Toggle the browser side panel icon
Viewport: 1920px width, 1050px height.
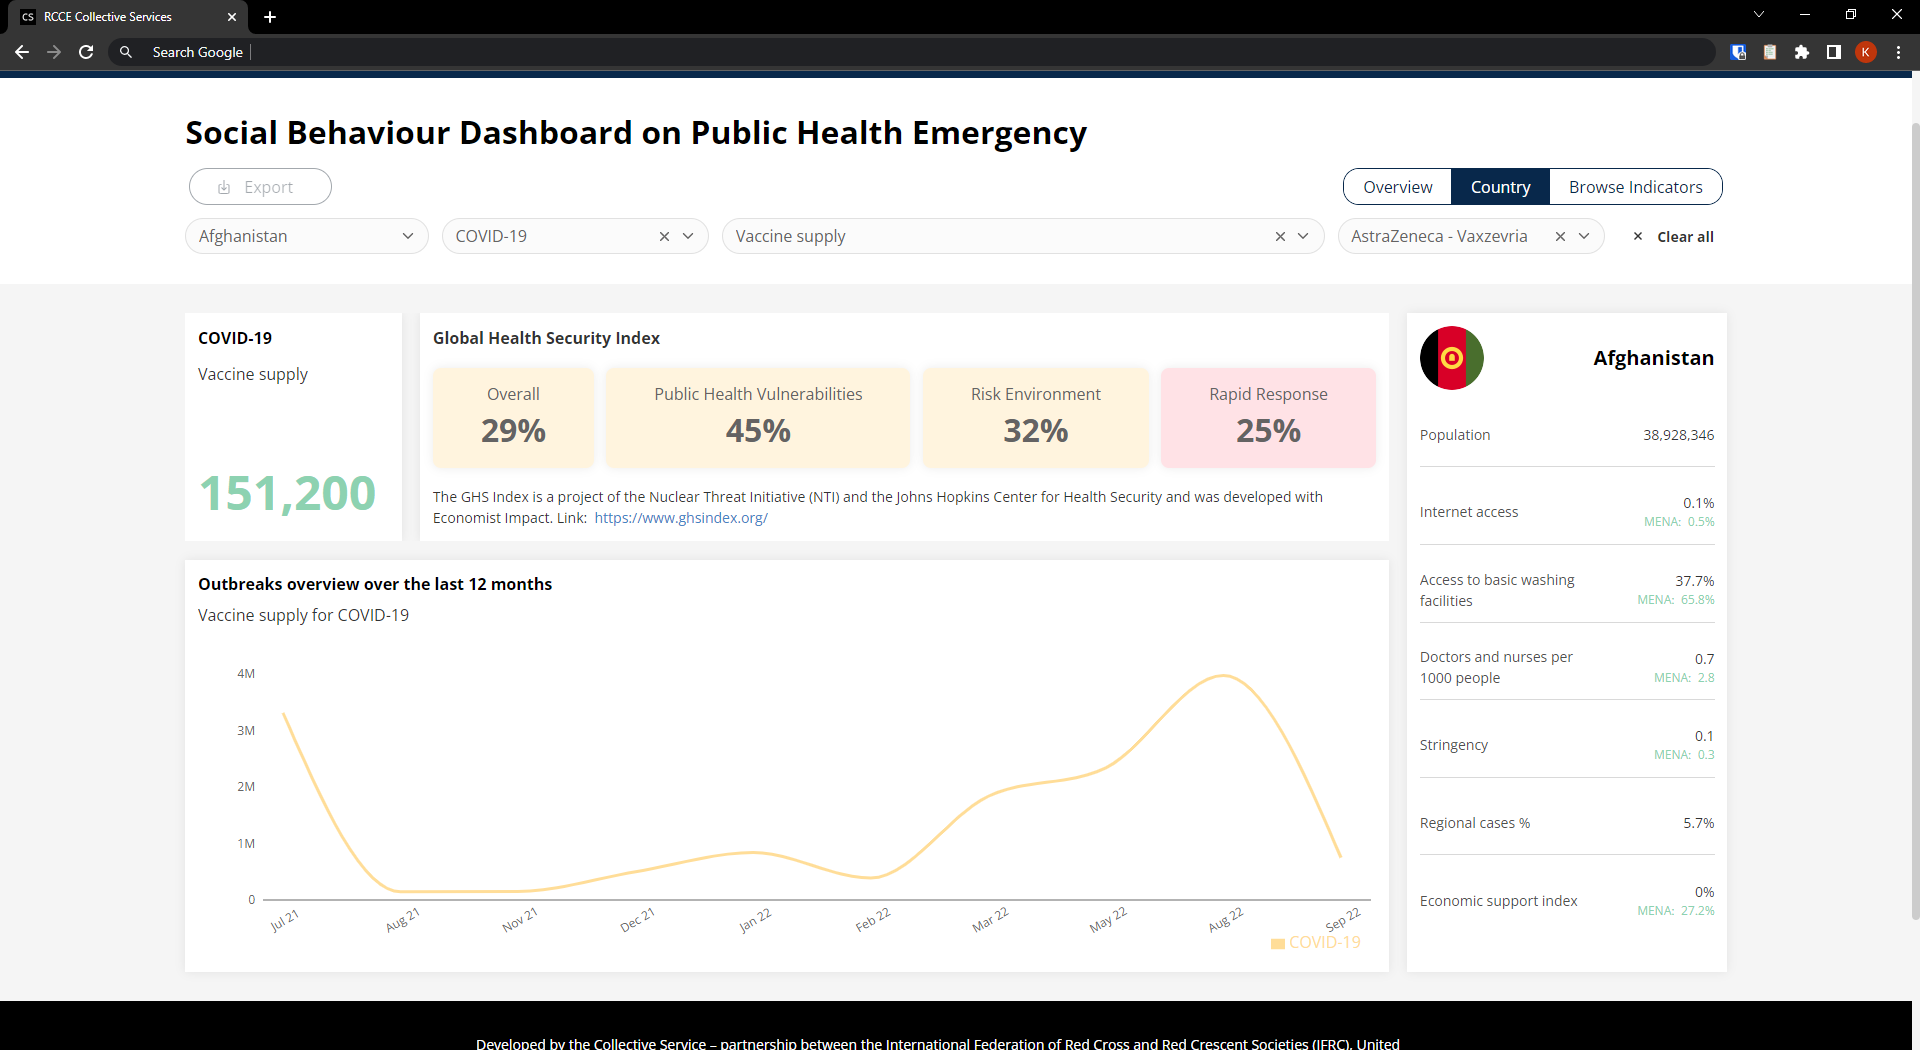pyautogui.click(x=1834, y=52)
